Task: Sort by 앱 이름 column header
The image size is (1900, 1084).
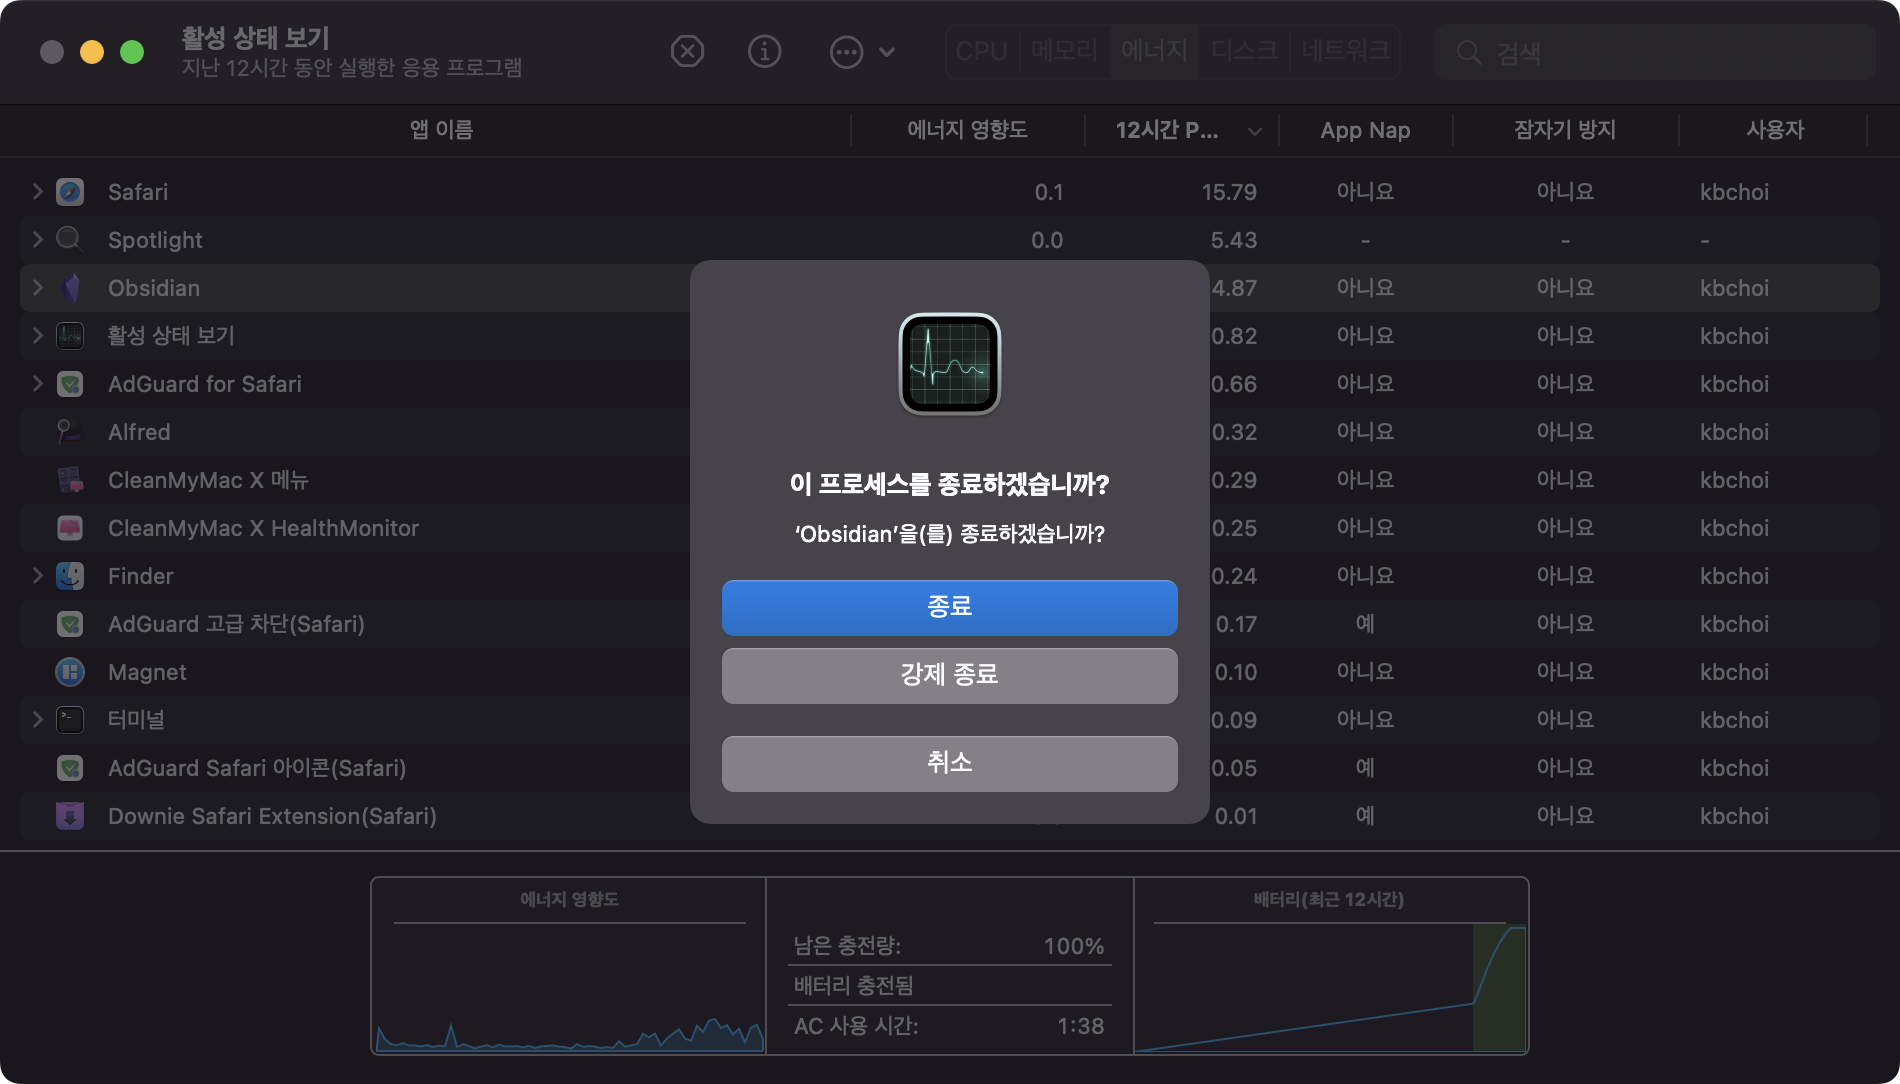Action: click(441, 130)
